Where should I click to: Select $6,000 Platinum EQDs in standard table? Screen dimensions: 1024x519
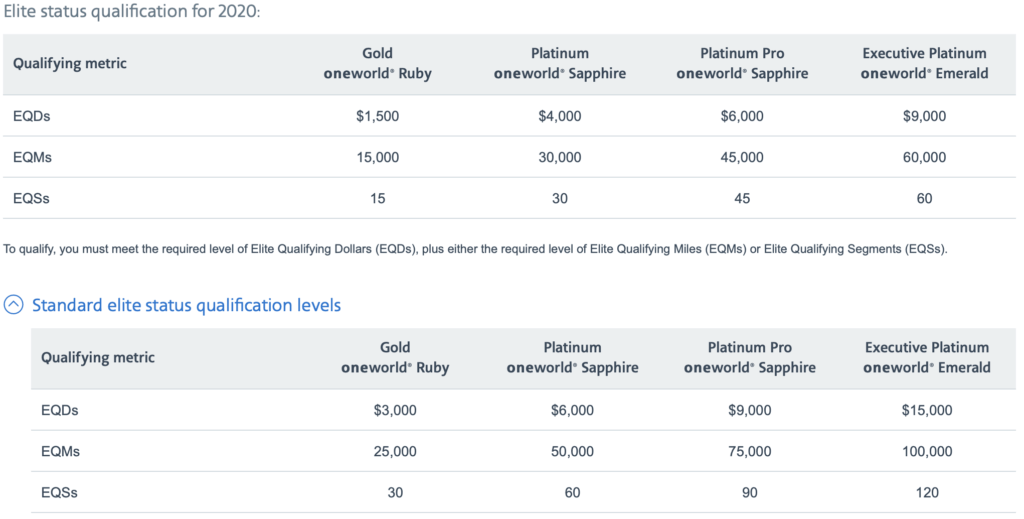[572, 410]
